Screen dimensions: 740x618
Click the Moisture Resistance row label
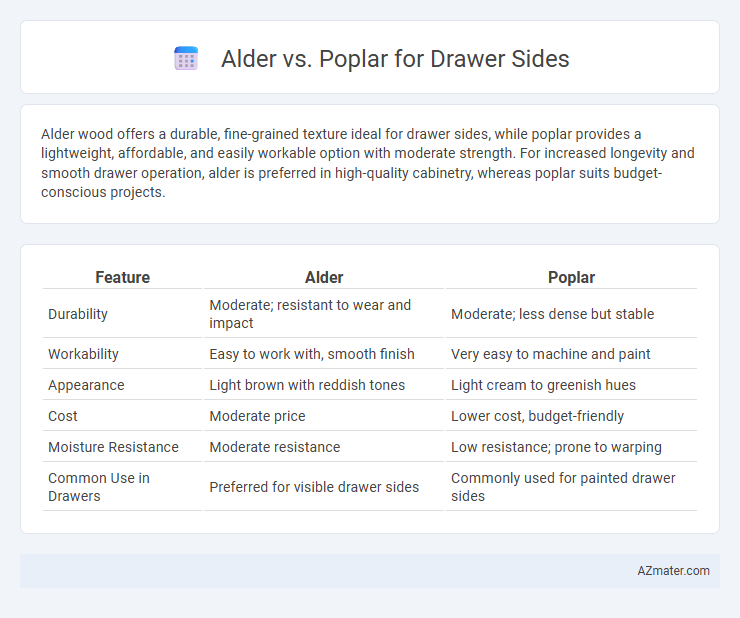[113, 447]
